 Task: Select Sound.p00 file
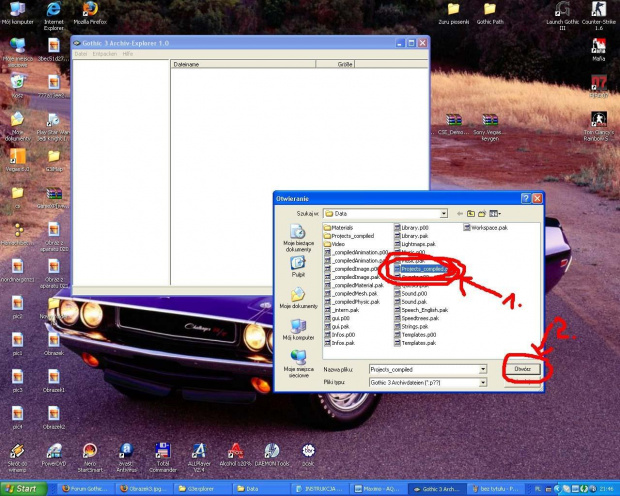410,293
